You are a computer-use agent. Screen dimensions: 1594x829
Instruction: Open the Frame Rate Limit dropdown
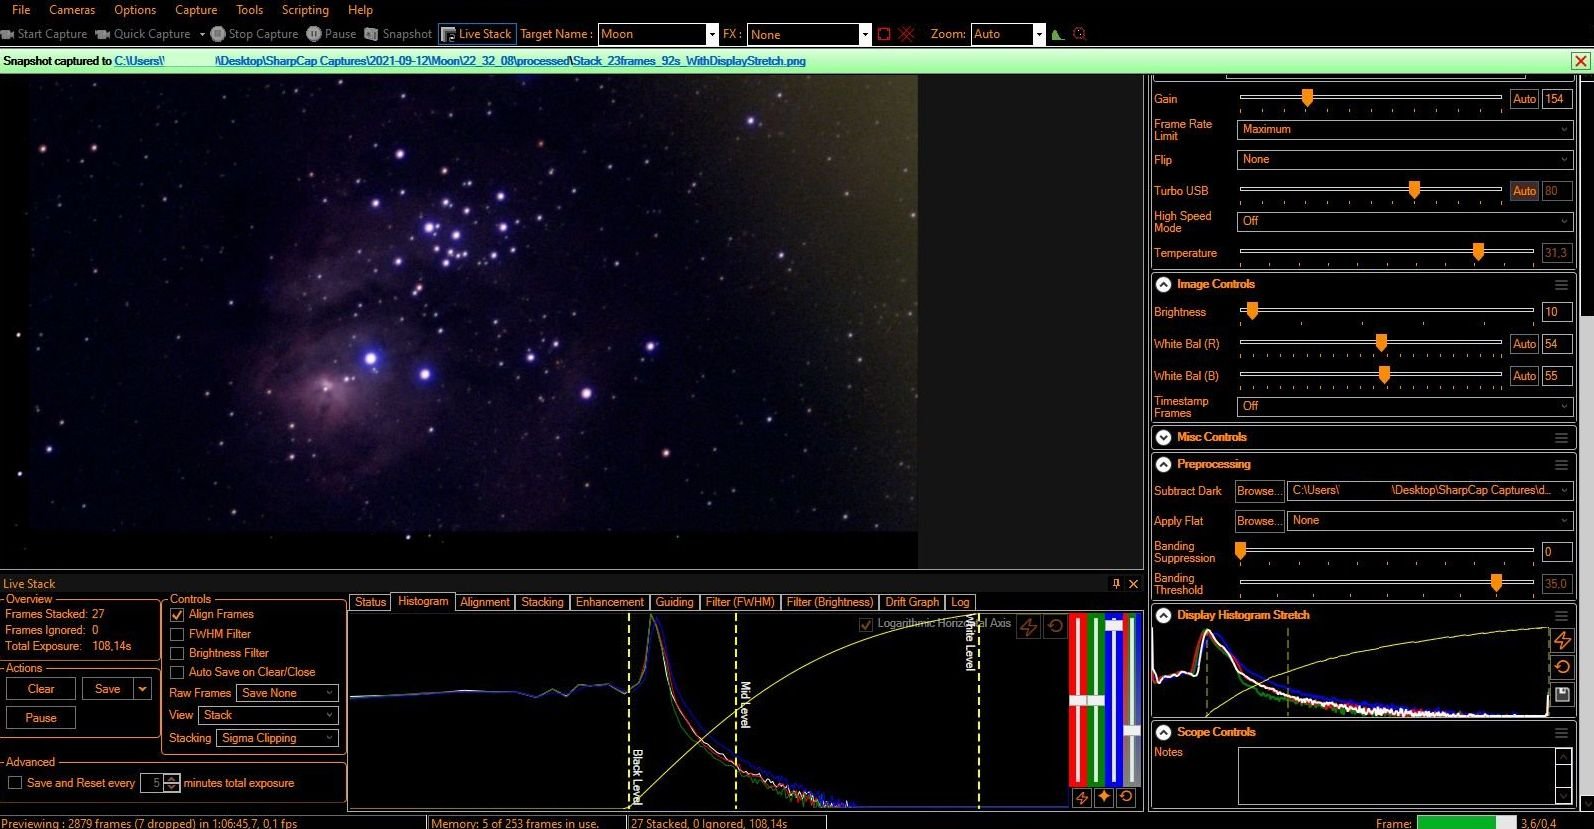[1405, 129]
